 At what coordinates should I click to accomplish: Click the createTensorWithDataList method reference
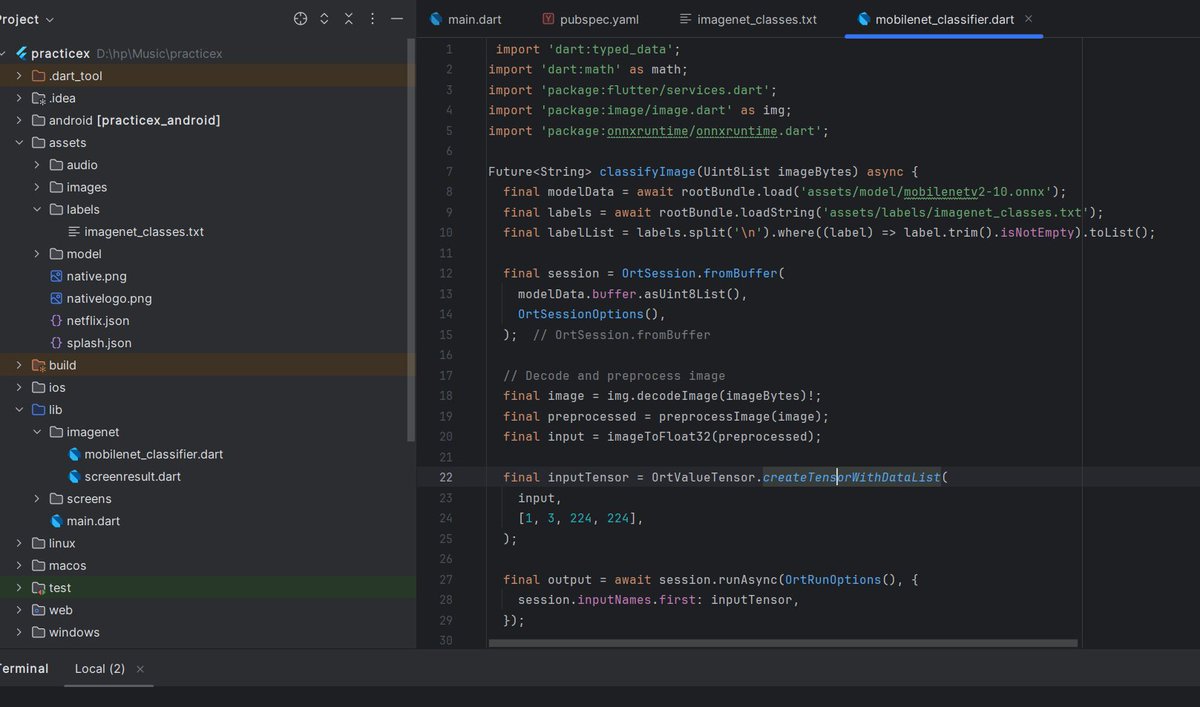tap(852, 477)
